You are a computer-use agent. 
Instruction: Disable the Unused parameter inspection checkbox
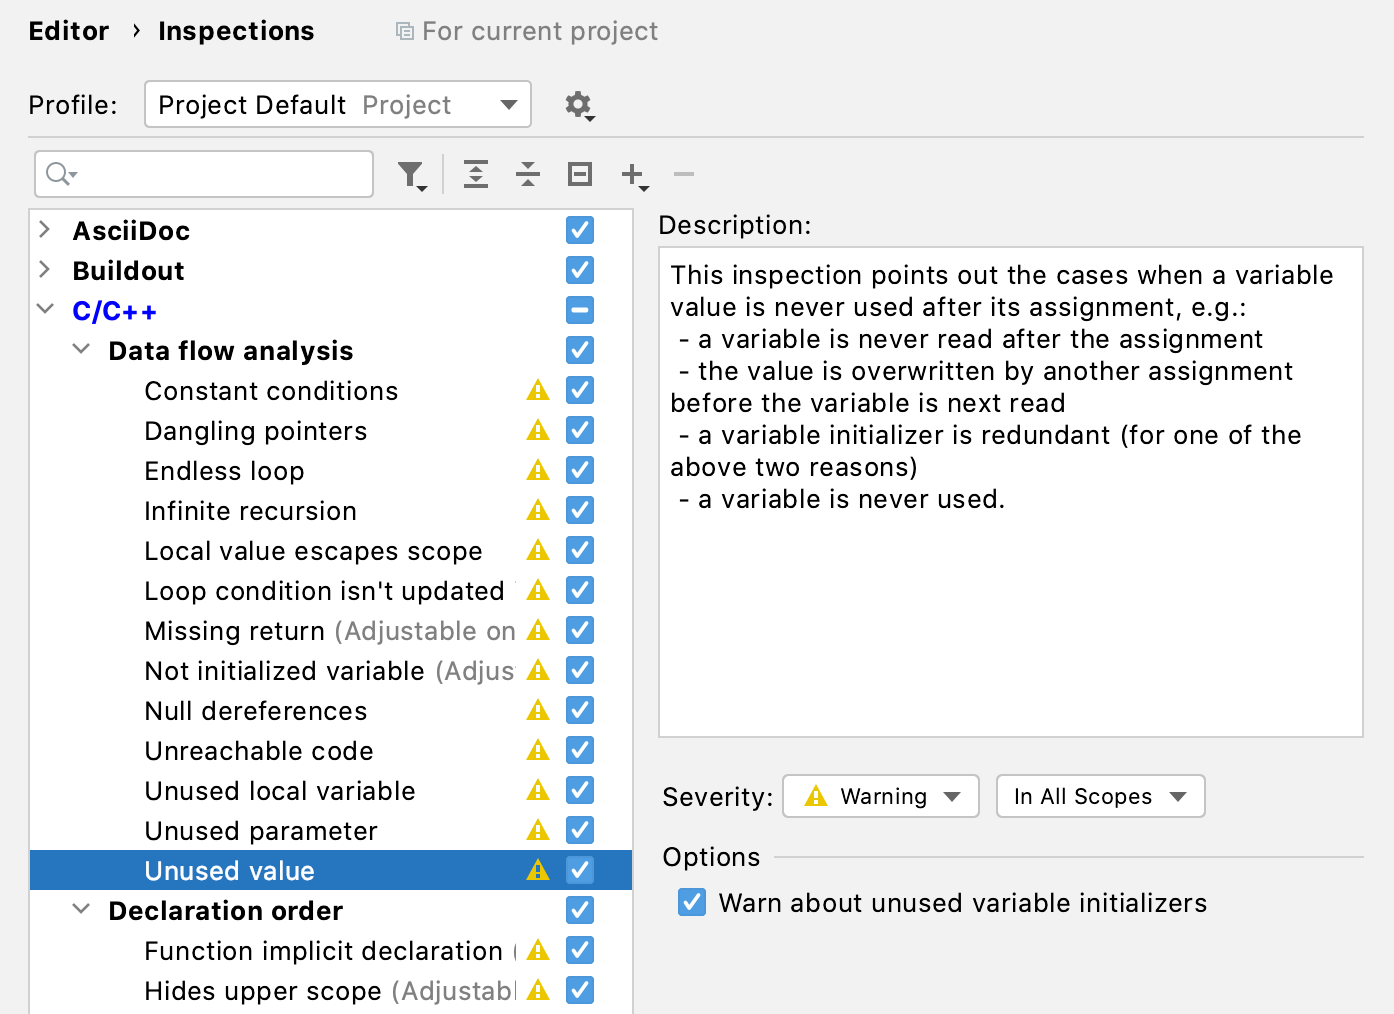pyautogui.click(x=579, y=830)
